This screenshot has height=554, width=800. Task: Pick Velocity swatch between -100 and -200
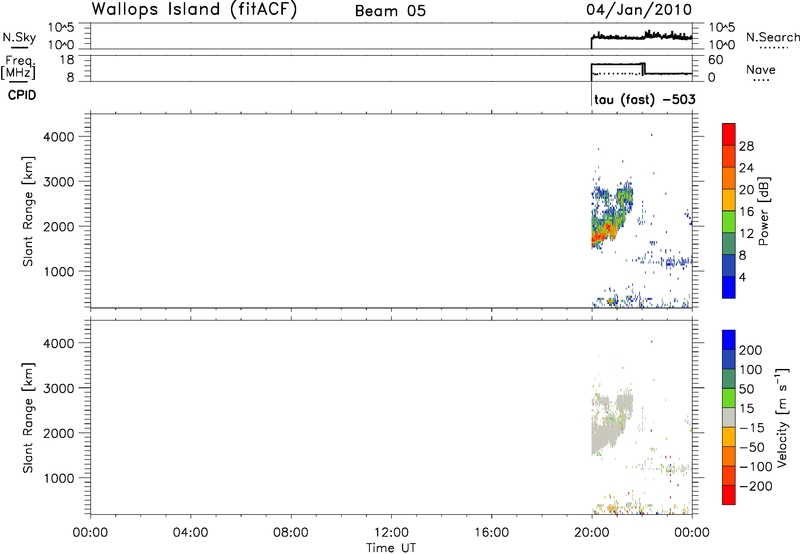point(729,475)
